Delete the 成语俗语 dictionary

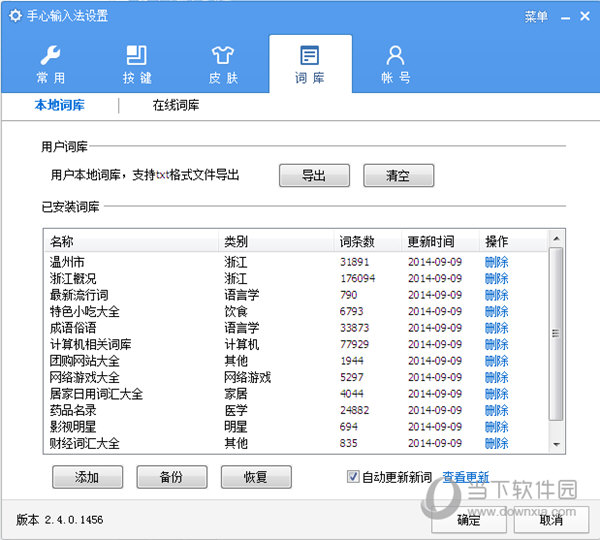tap(496, 328)
